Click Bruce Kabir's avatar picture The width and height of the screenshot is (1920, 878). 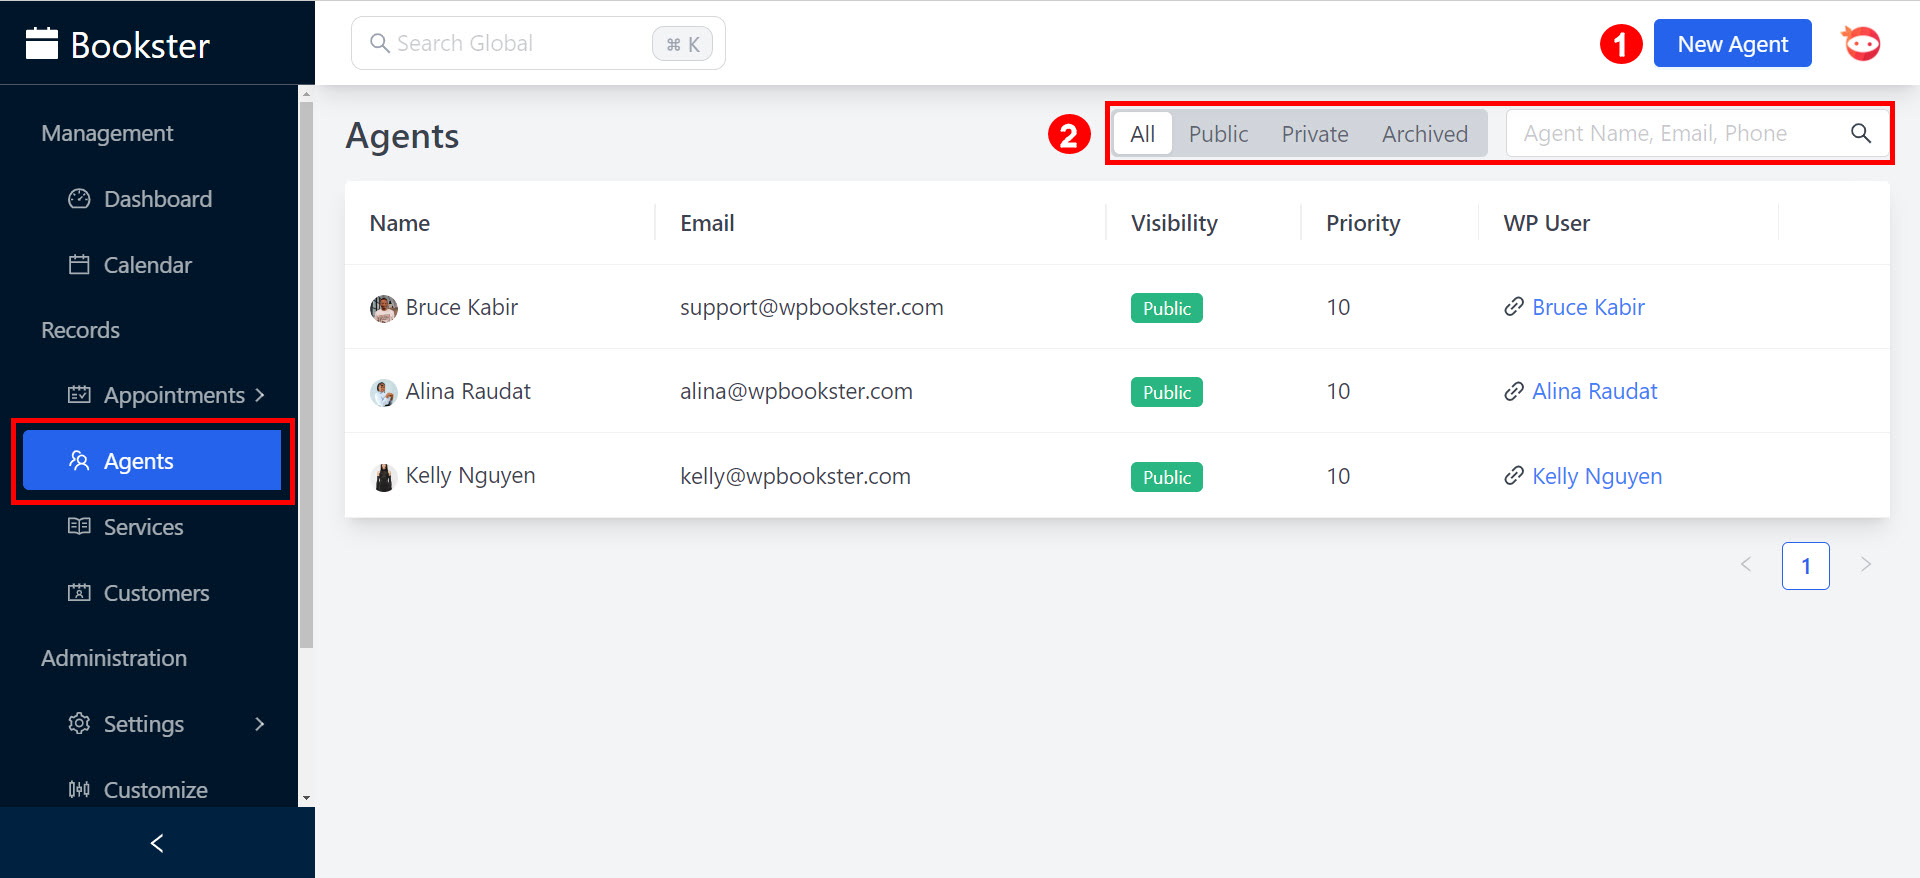tap(383, 308)
